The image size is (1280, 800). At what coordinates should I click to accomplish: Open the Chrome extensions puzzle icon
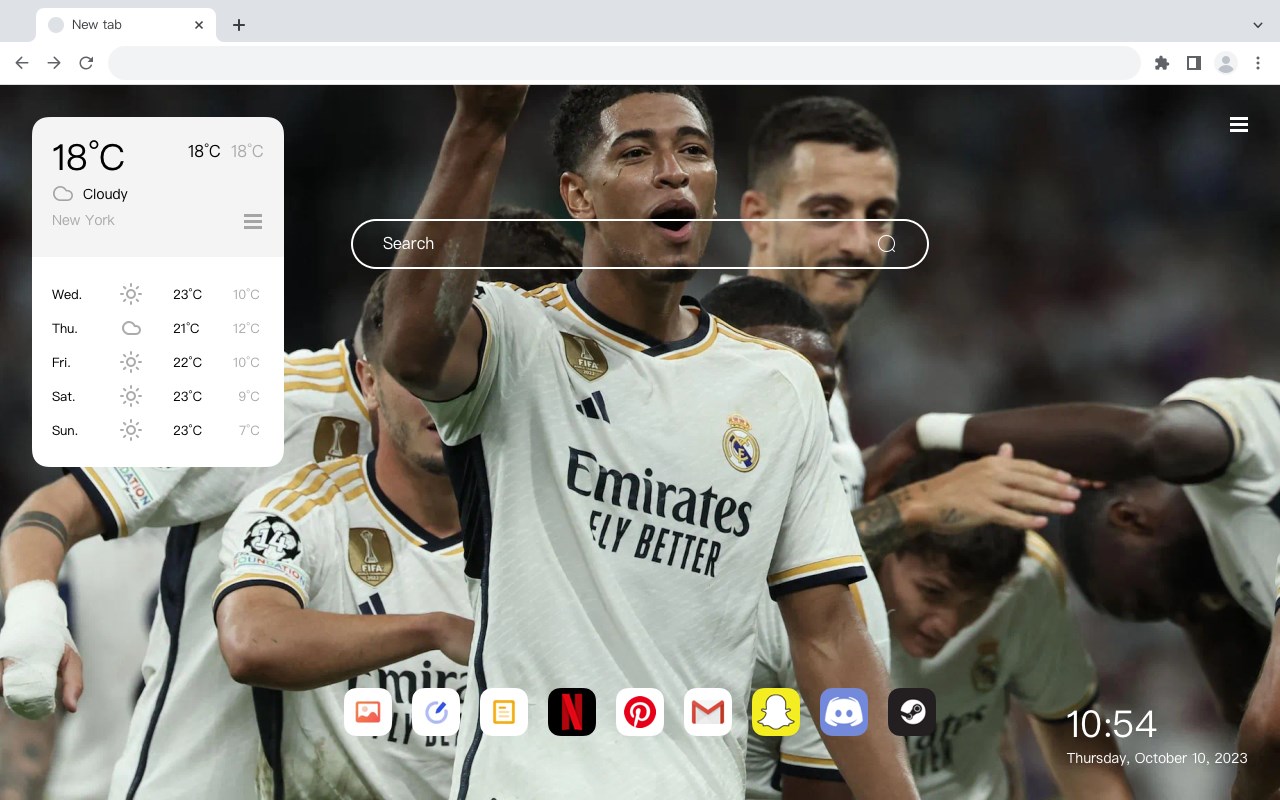click(x=1161, y=63)
